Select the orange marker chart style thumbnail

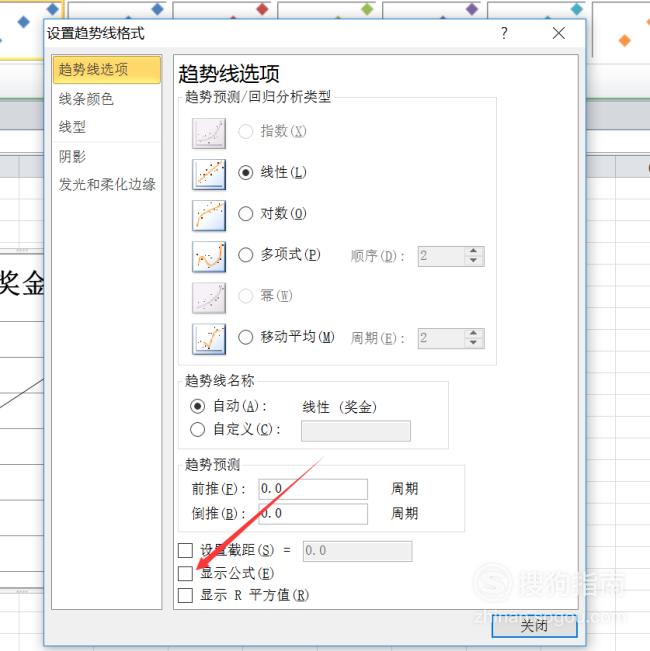pyautogui.click(x=621, y=29)
